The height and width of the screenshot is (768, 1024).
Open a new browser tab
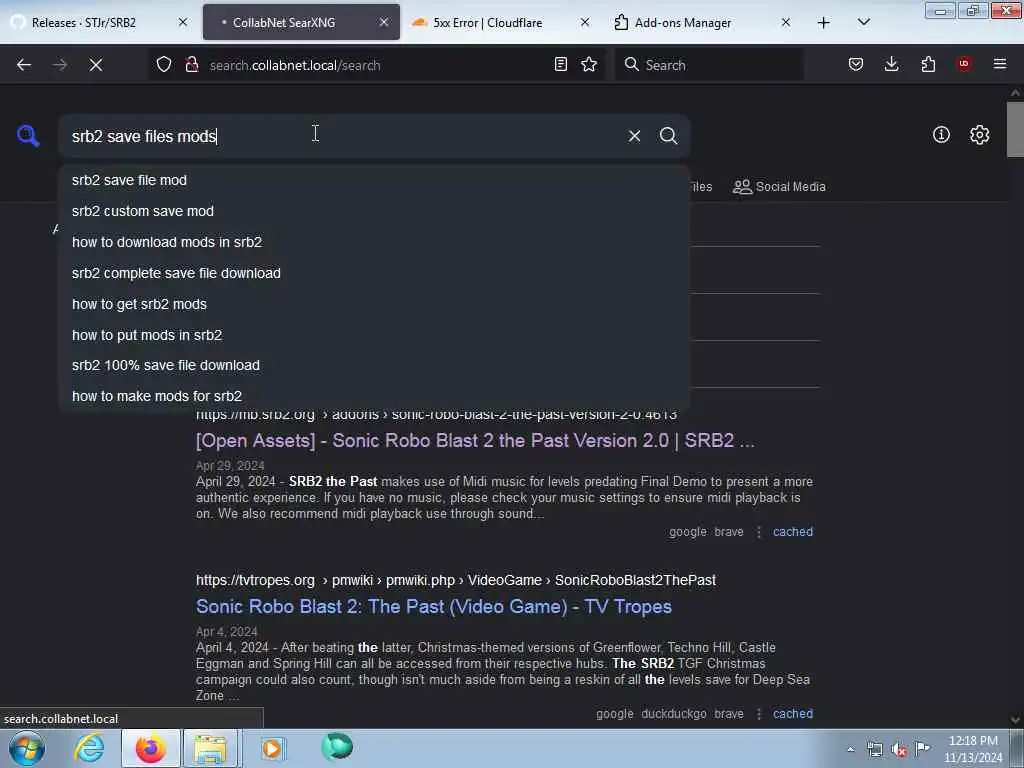824,23
